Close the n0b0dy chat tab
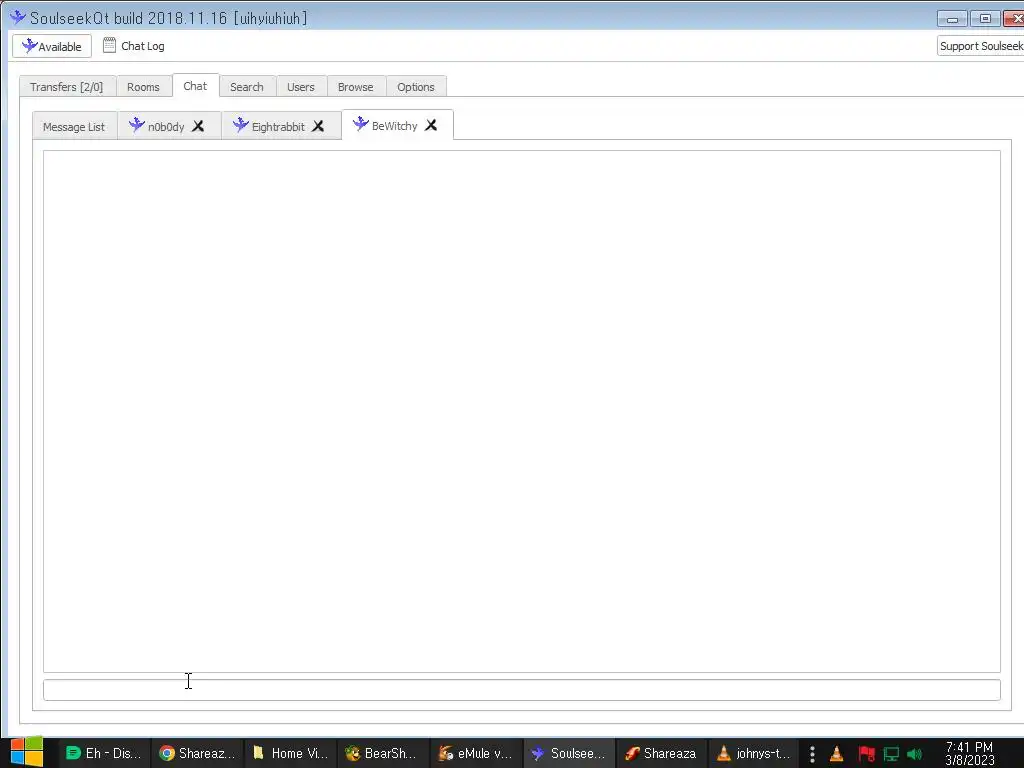The width and height of the screenshot is (1024, 768). tap(198, 126)
